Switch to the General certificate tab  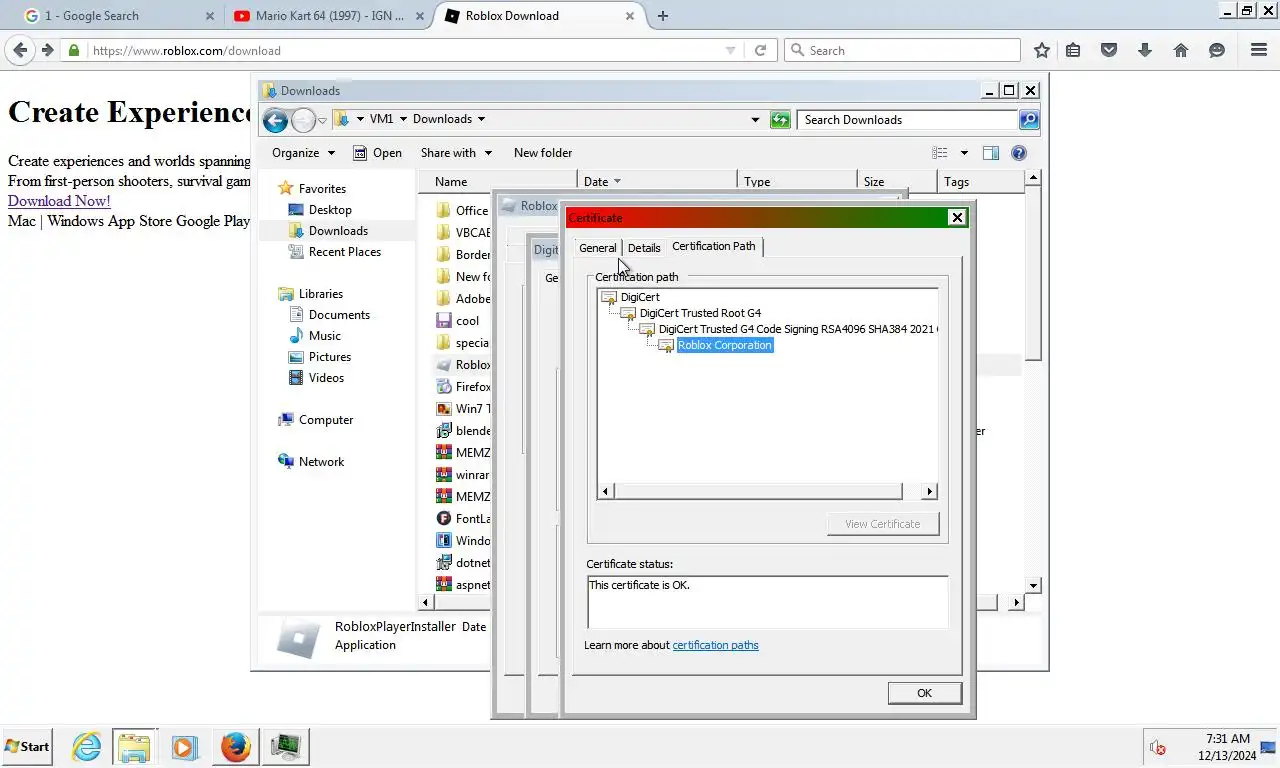point(598,248)
